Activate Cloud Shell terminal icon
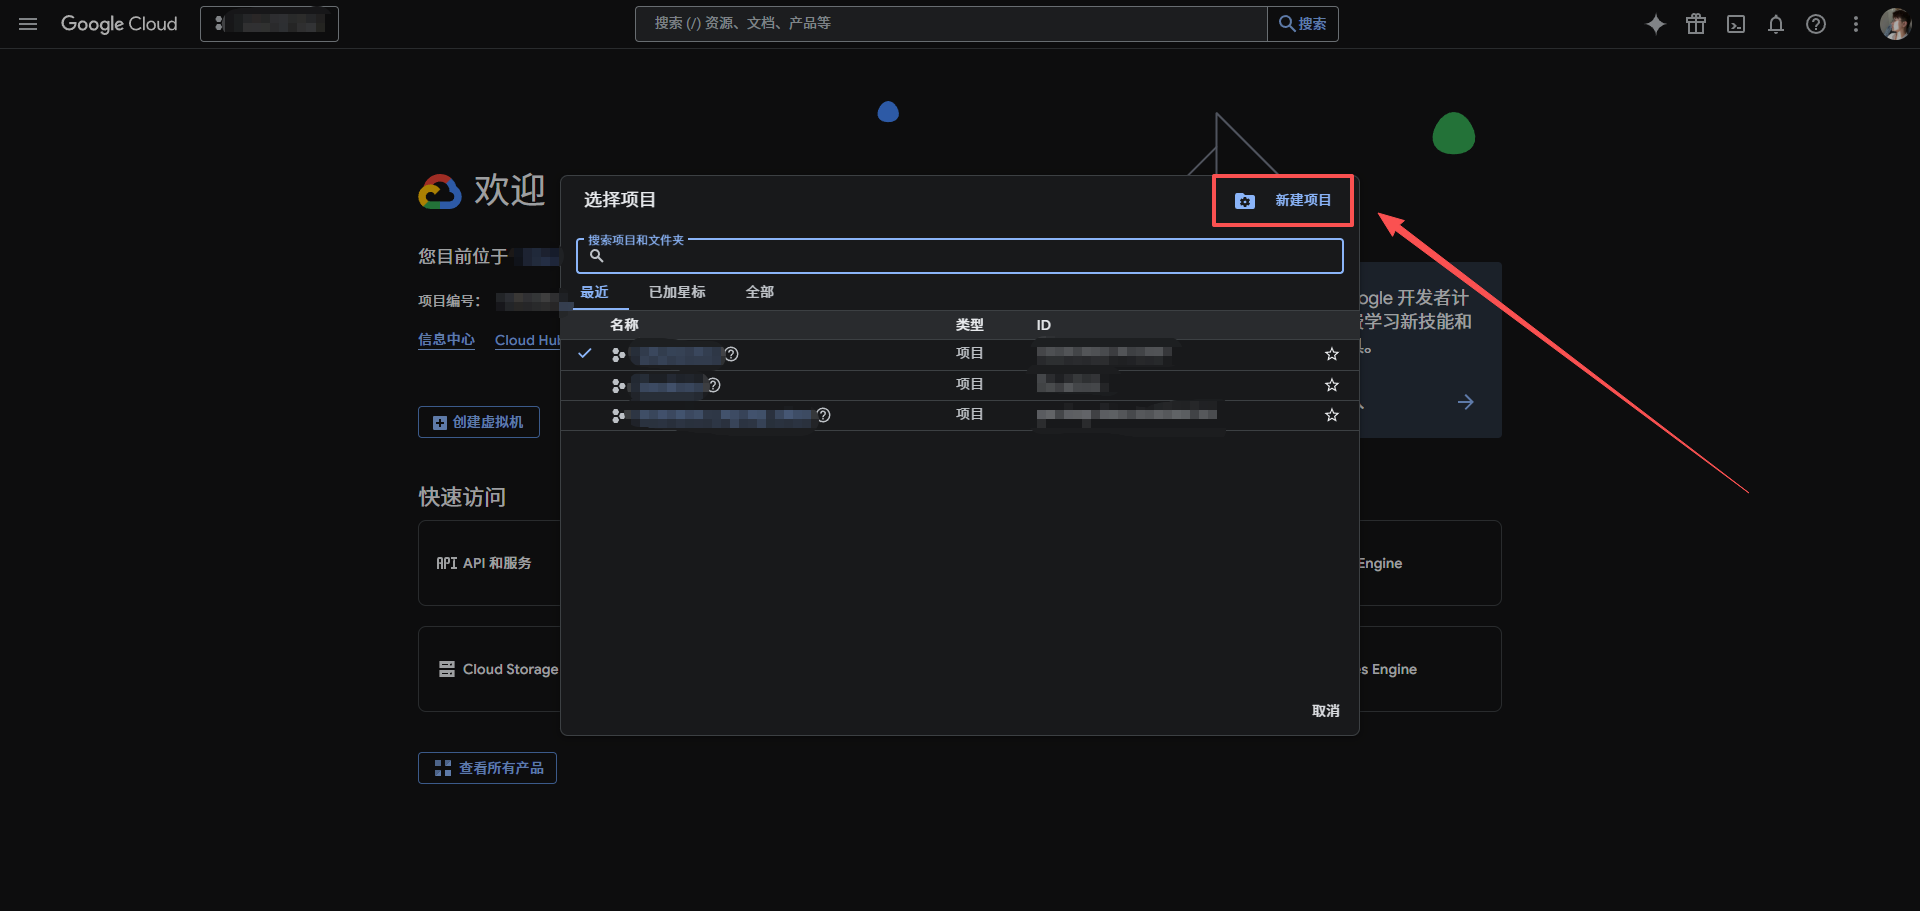Image resolution: width=1920 pixels, height=911 pixels. [1736, 24]
